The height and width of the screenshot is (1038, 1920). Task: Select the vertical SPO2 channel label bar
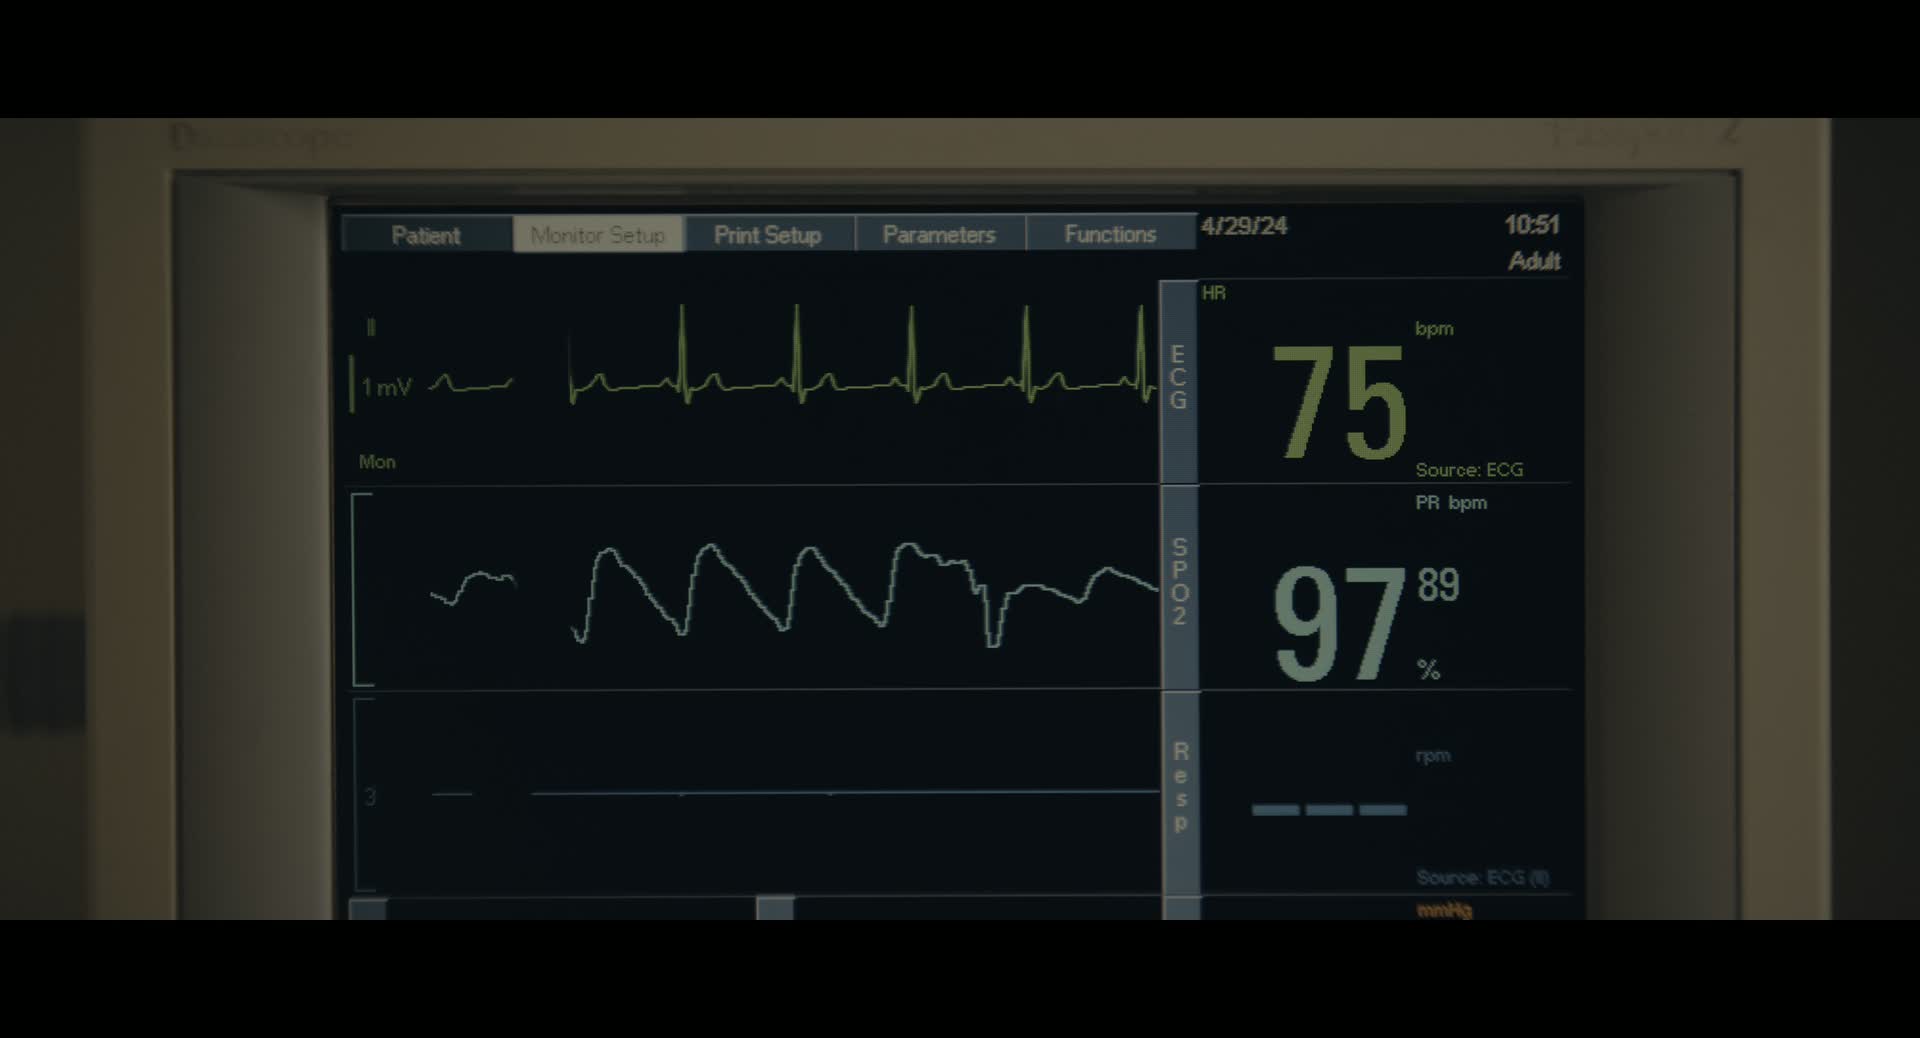(1179, 583)
